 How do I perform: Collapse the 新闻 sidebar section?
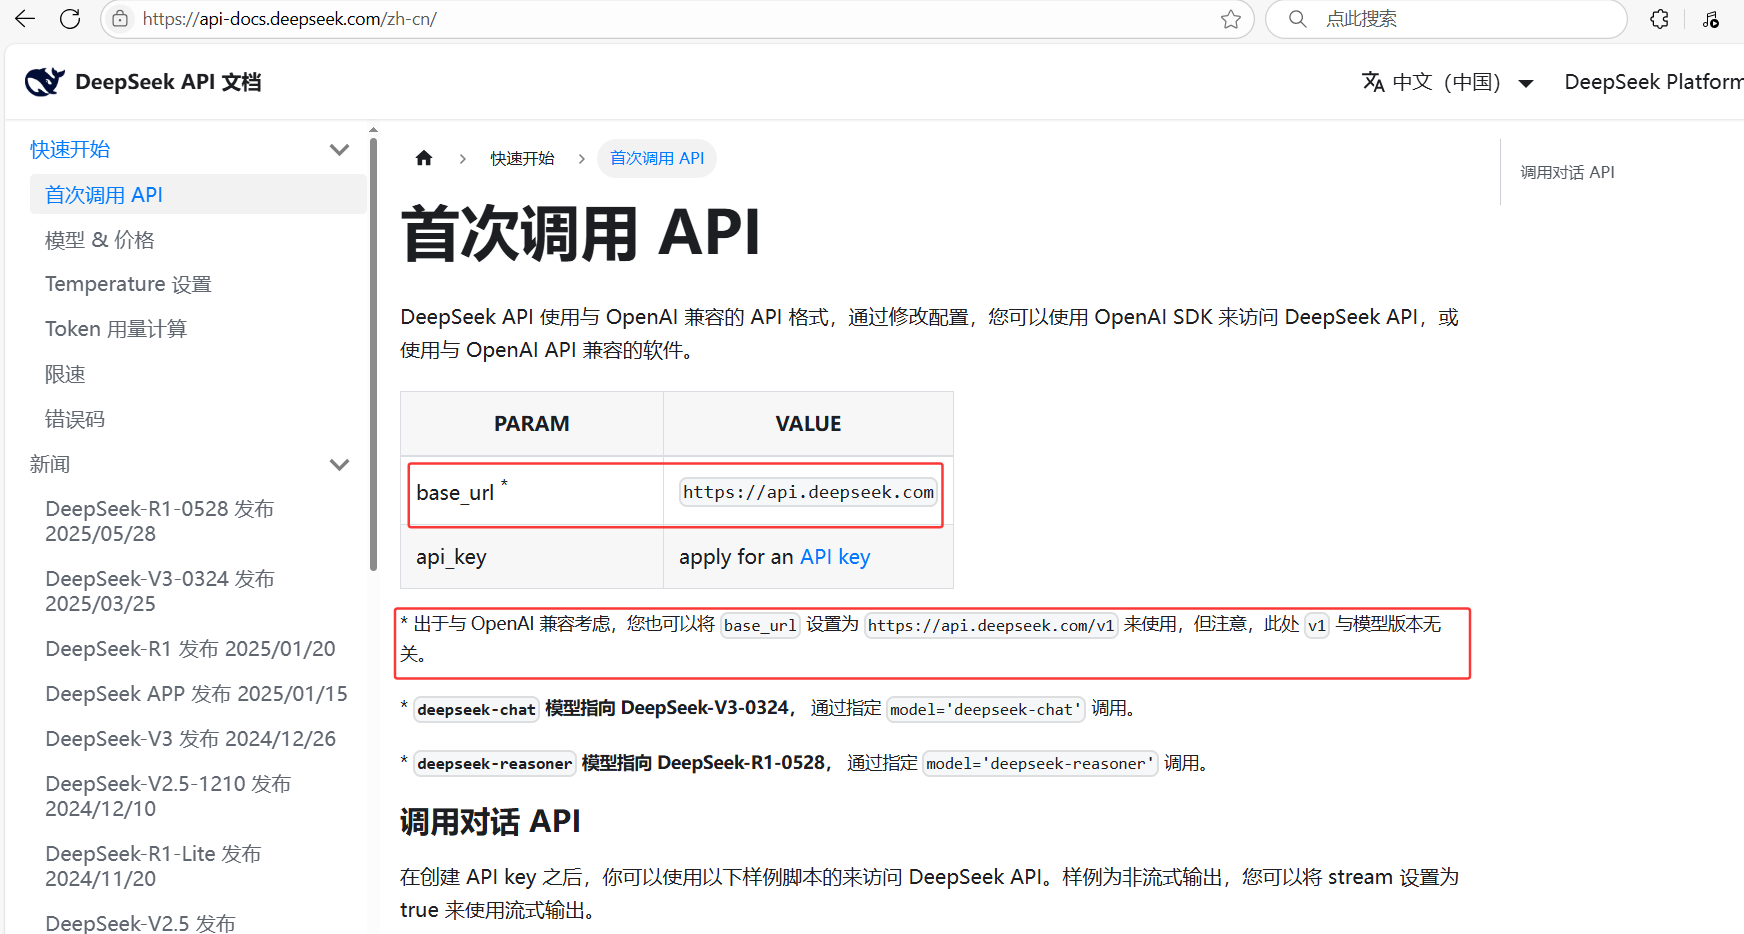[339, 465]
